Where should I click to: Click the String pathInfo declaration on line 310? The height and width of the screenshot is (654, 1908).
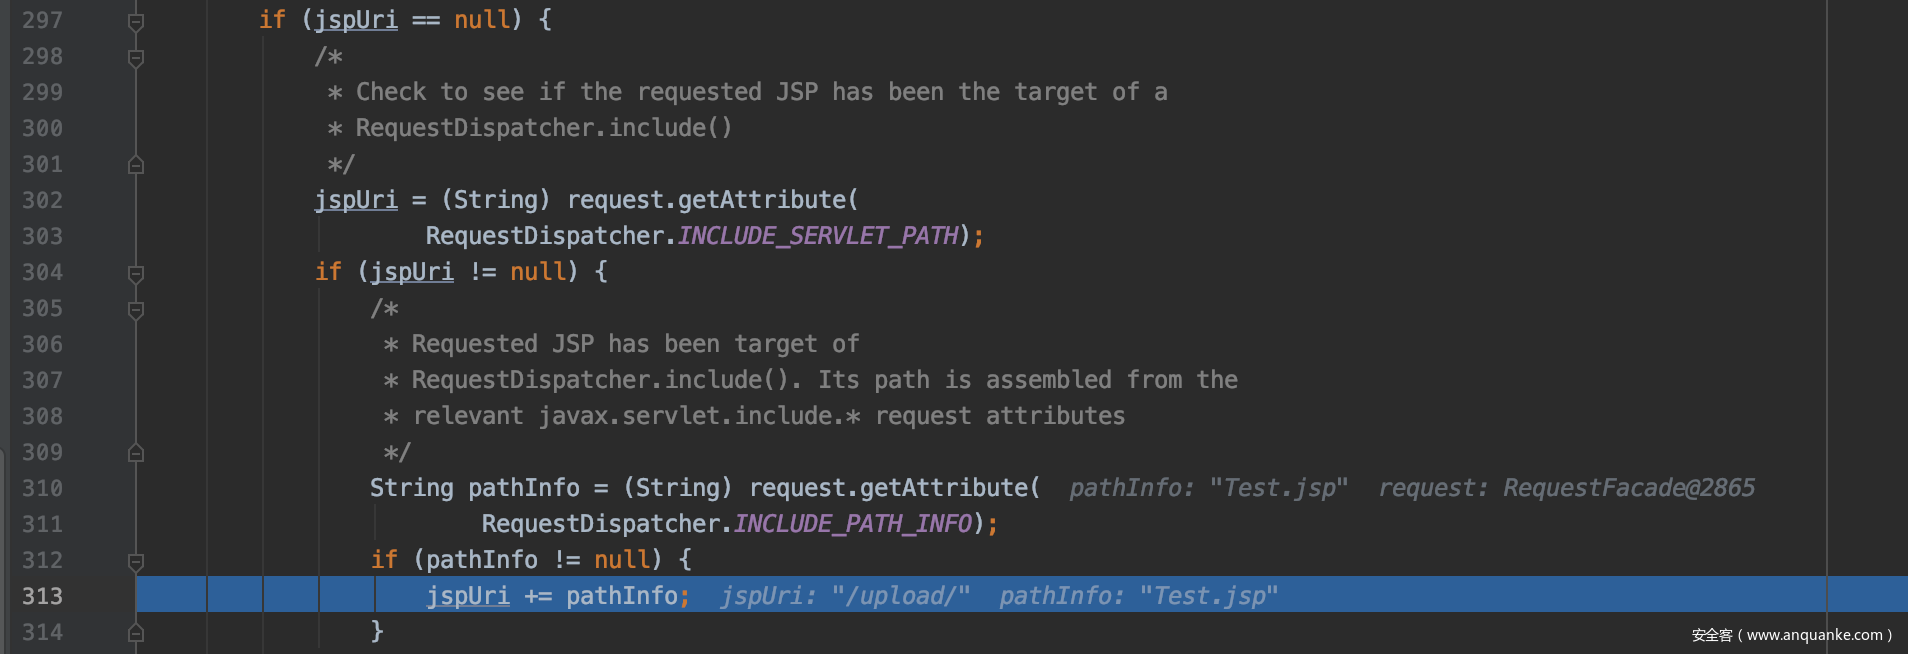pos(523,488)
